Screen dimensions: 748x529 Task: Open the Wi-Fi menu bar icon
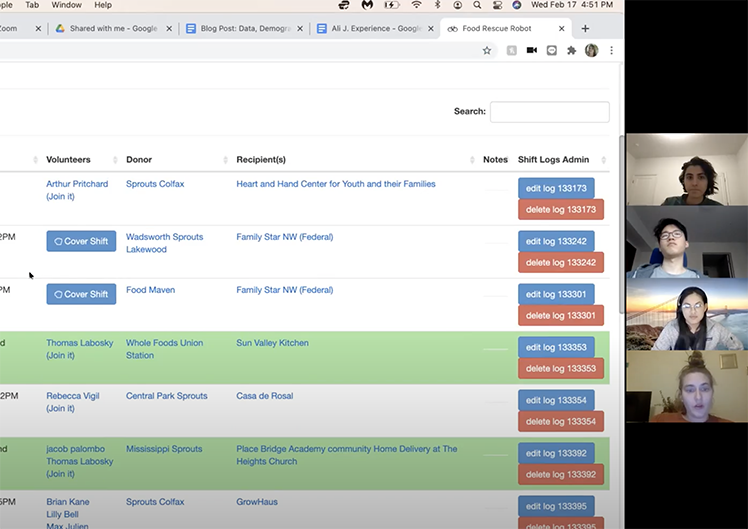[416, 5]
